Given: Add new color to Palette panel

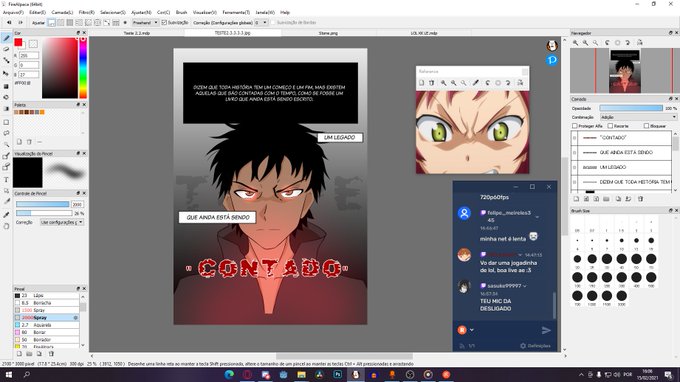Looking at the screenshot, I should click(x=19, y=142).
